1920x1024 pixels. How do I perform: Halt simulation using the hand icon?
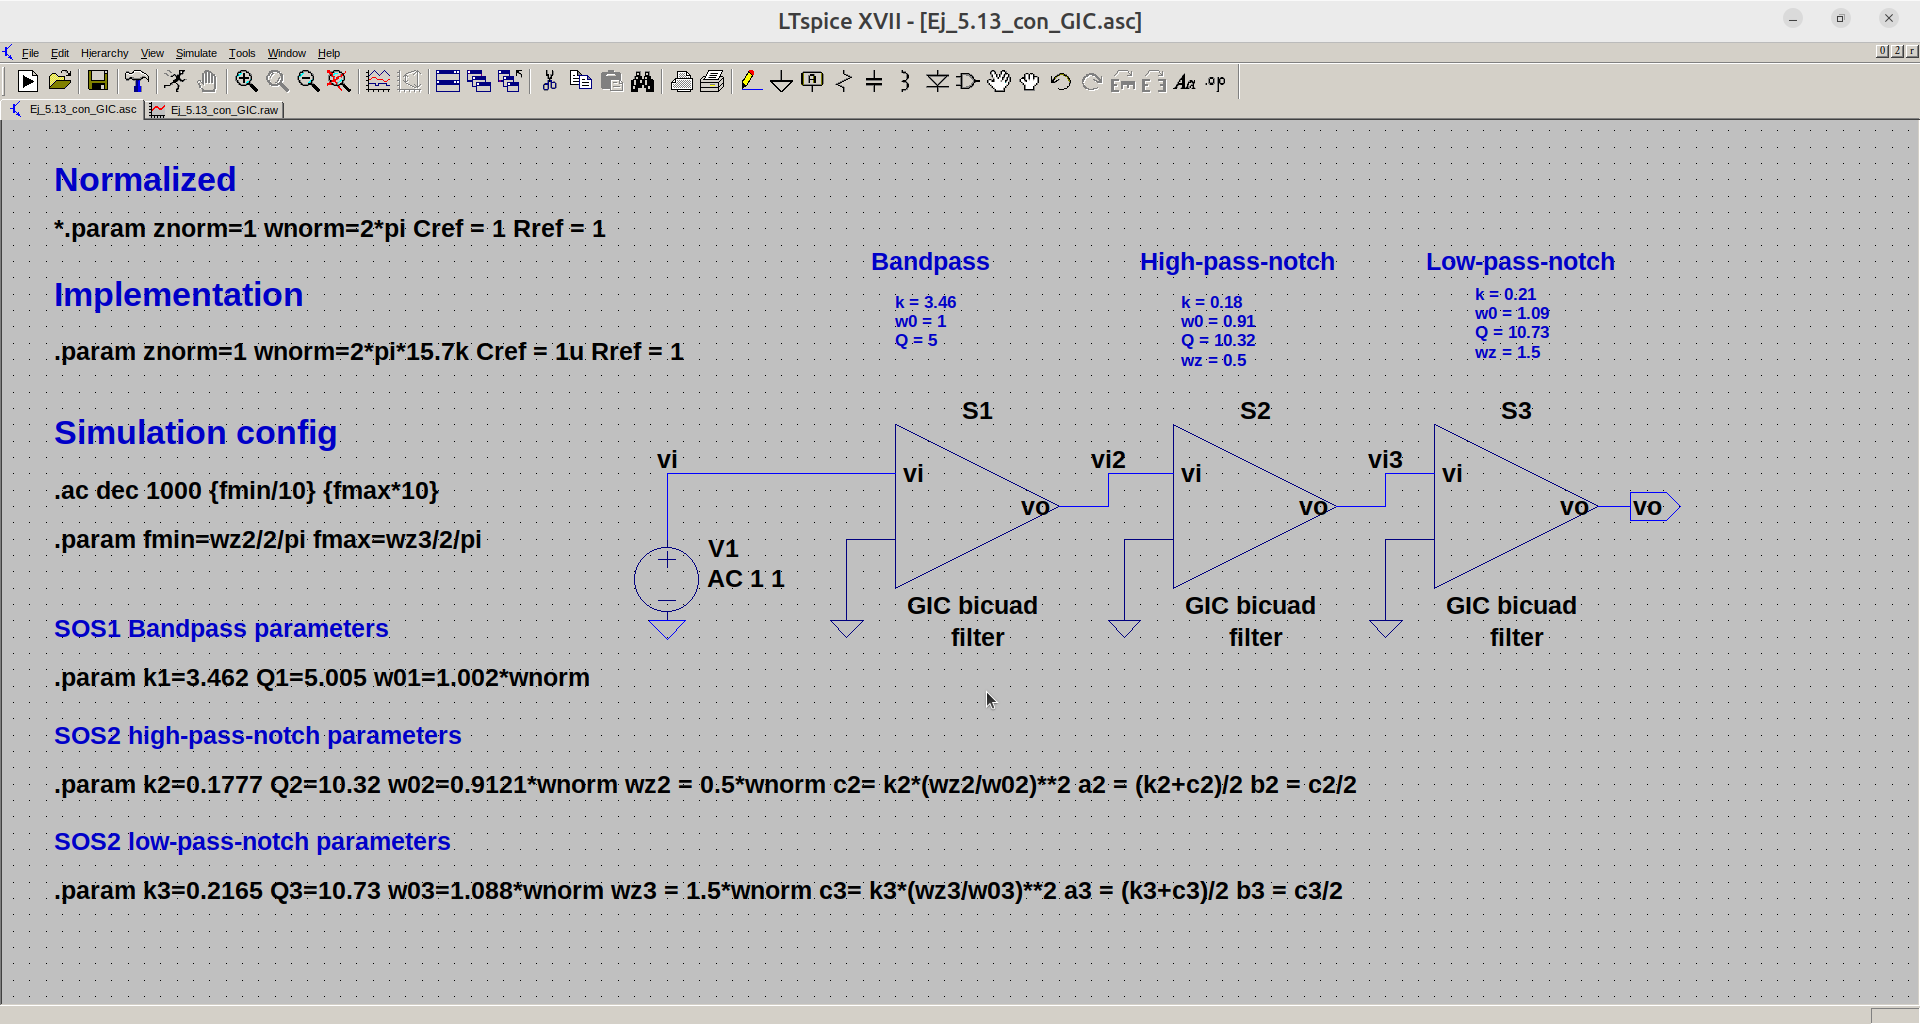pyautogui.click(x=207, y=82)
